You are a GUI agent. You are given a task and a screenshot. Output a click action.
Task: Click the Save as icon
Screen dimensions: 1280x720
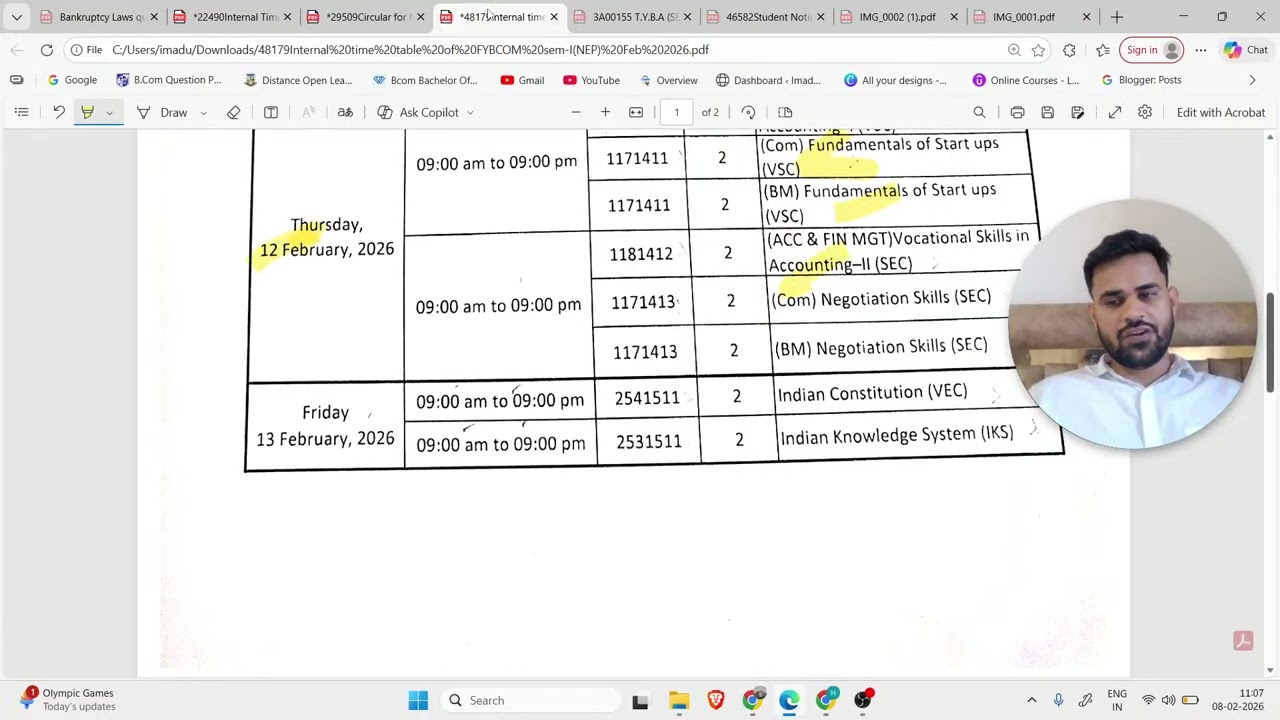click(1078, 112)
